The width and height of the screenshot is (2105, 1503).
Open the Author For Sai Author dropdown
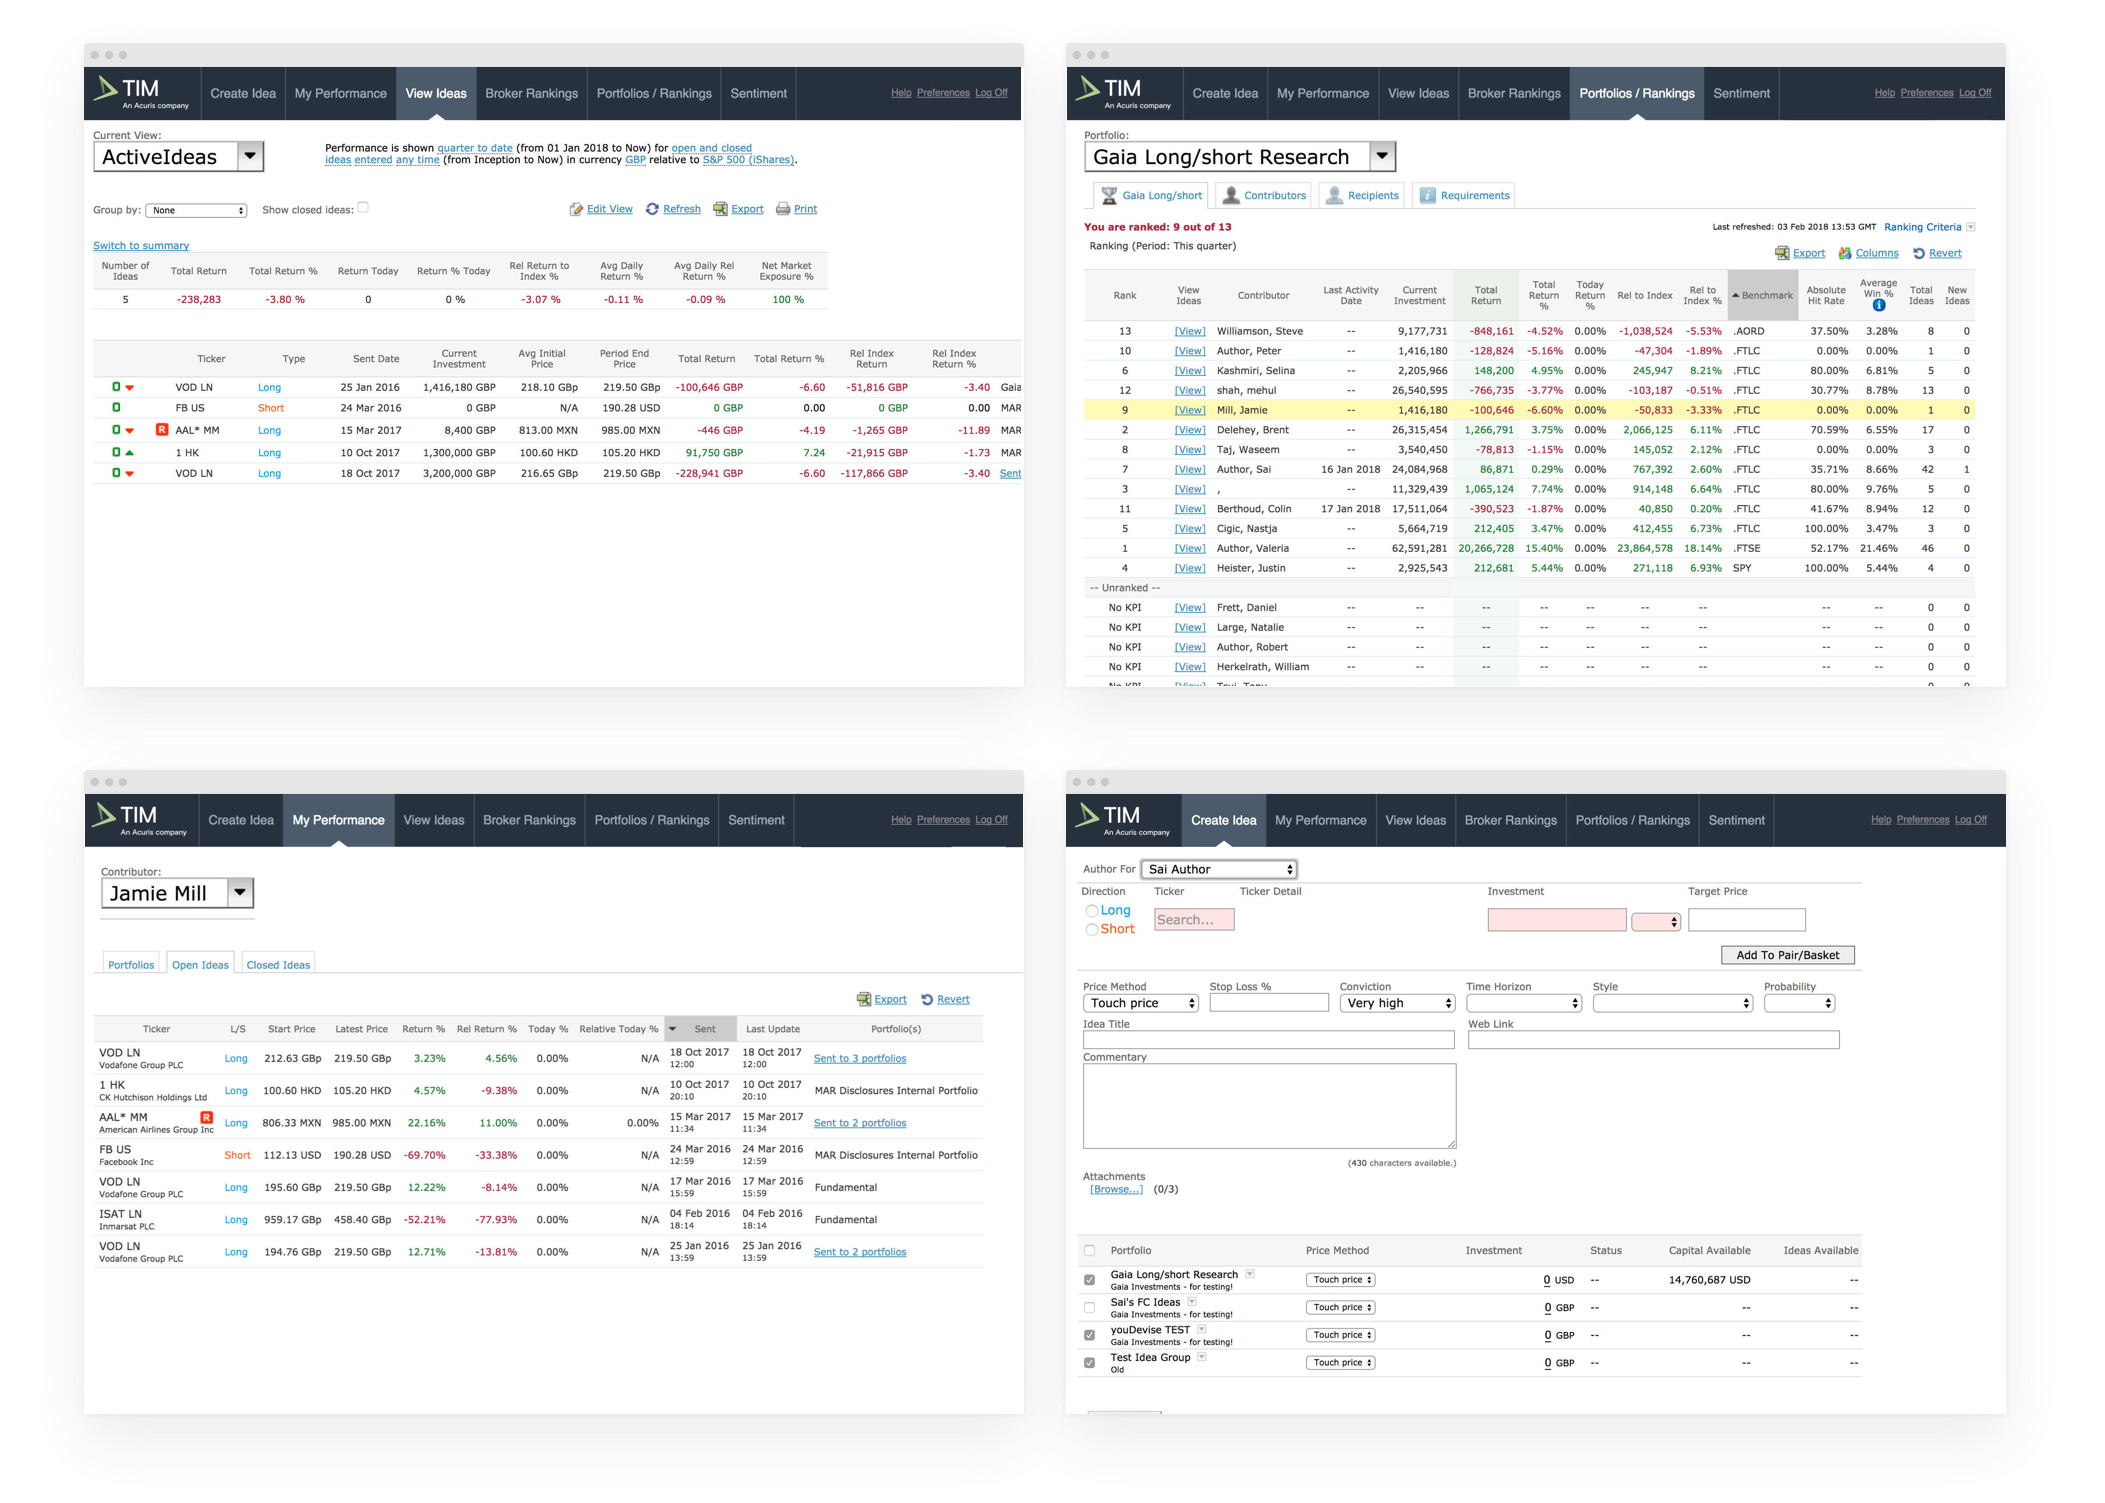1219,869
